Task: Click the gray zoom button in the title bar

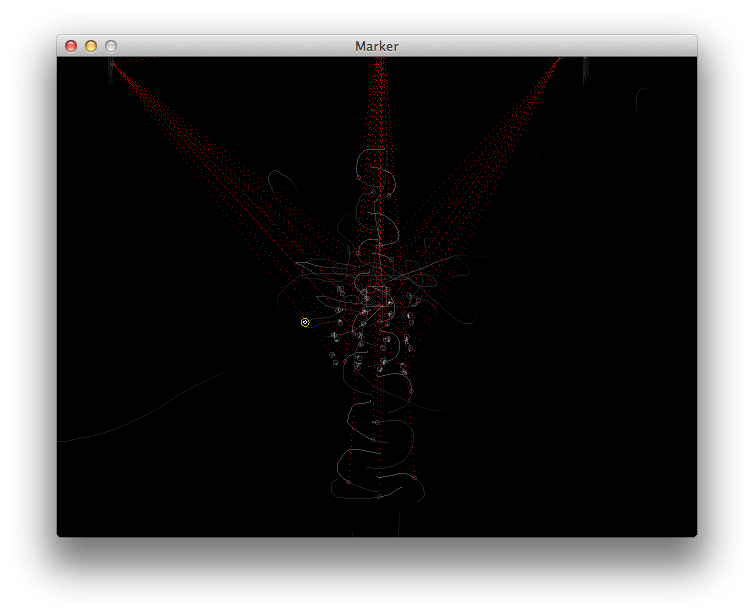Action: tap(111, 46)
